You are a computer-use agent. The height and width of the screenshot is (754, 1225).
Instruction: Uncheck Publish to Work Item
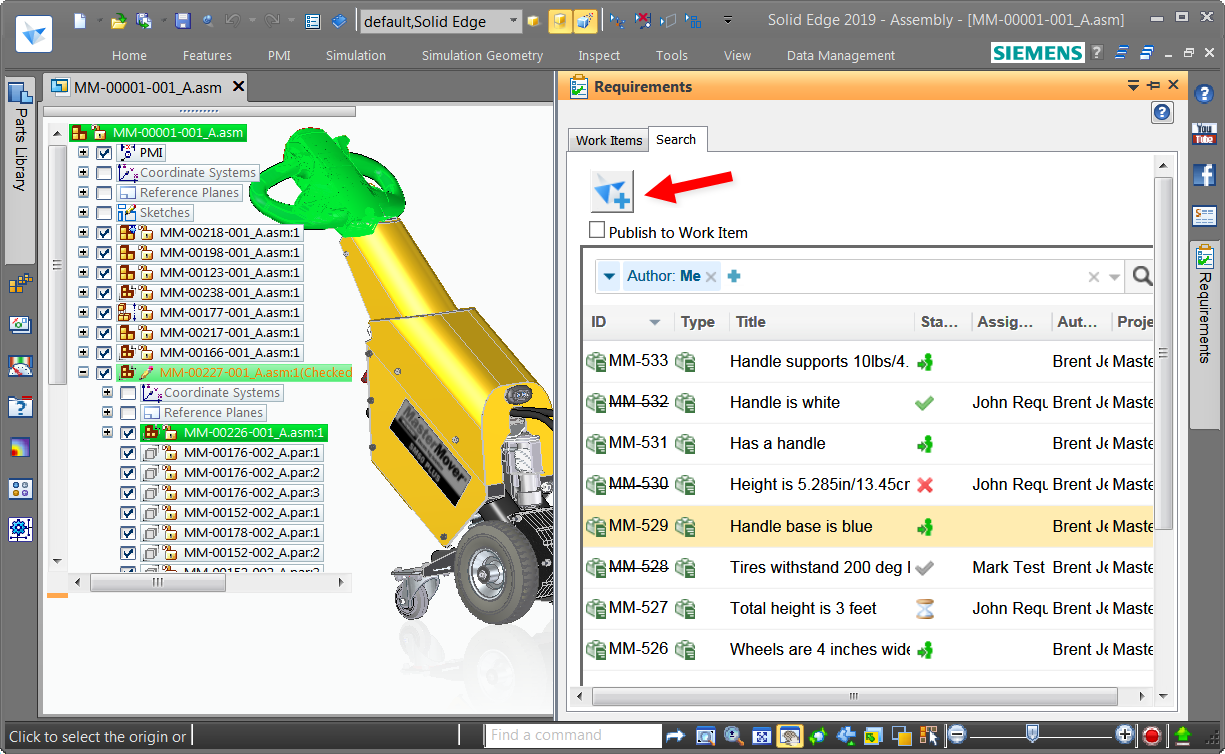(x=597, y=229)
